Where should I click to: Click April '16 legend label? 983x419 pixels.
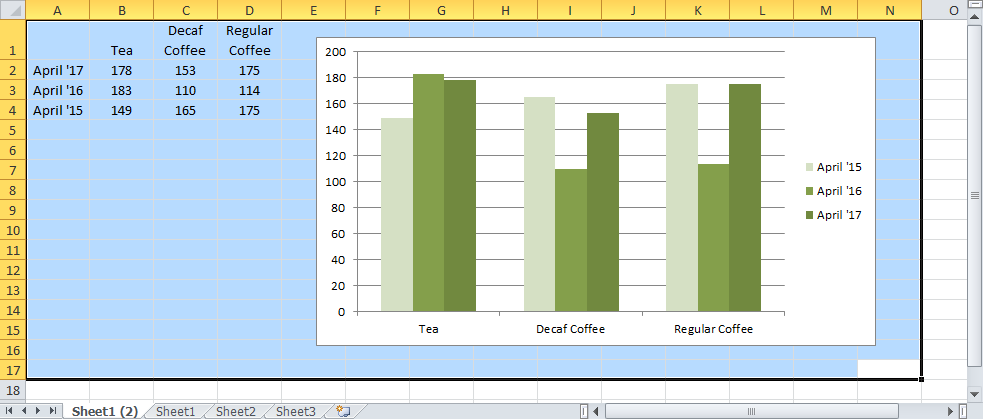[x=839, y=191]
